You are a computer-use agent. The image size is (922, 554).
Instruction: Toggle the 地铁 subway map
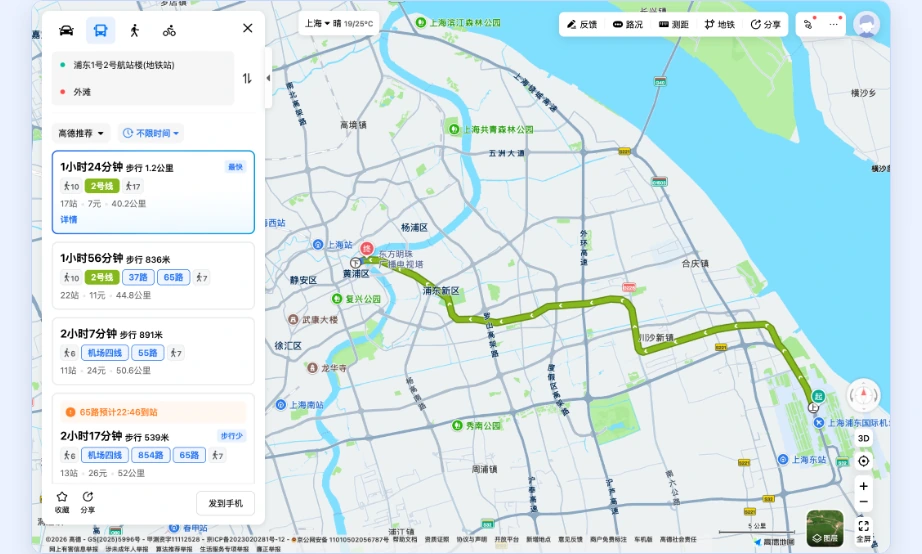(719, 24)
